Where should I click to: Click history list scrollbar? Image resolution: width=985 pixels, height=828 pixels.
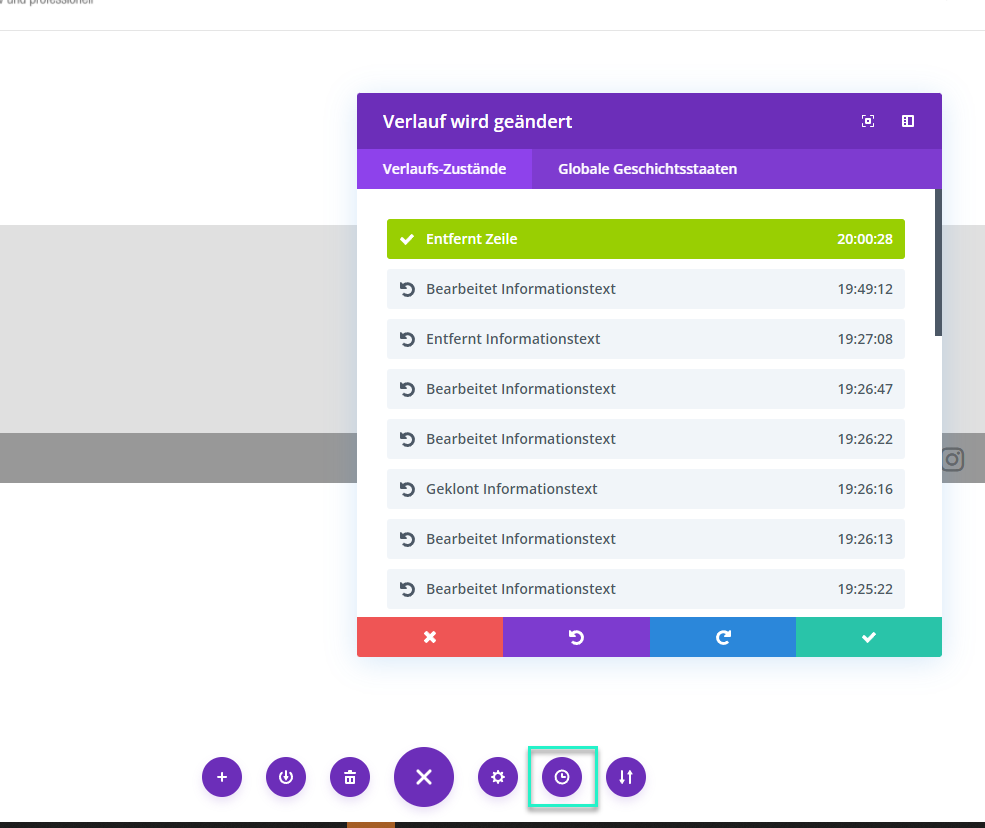pos(938,262)
